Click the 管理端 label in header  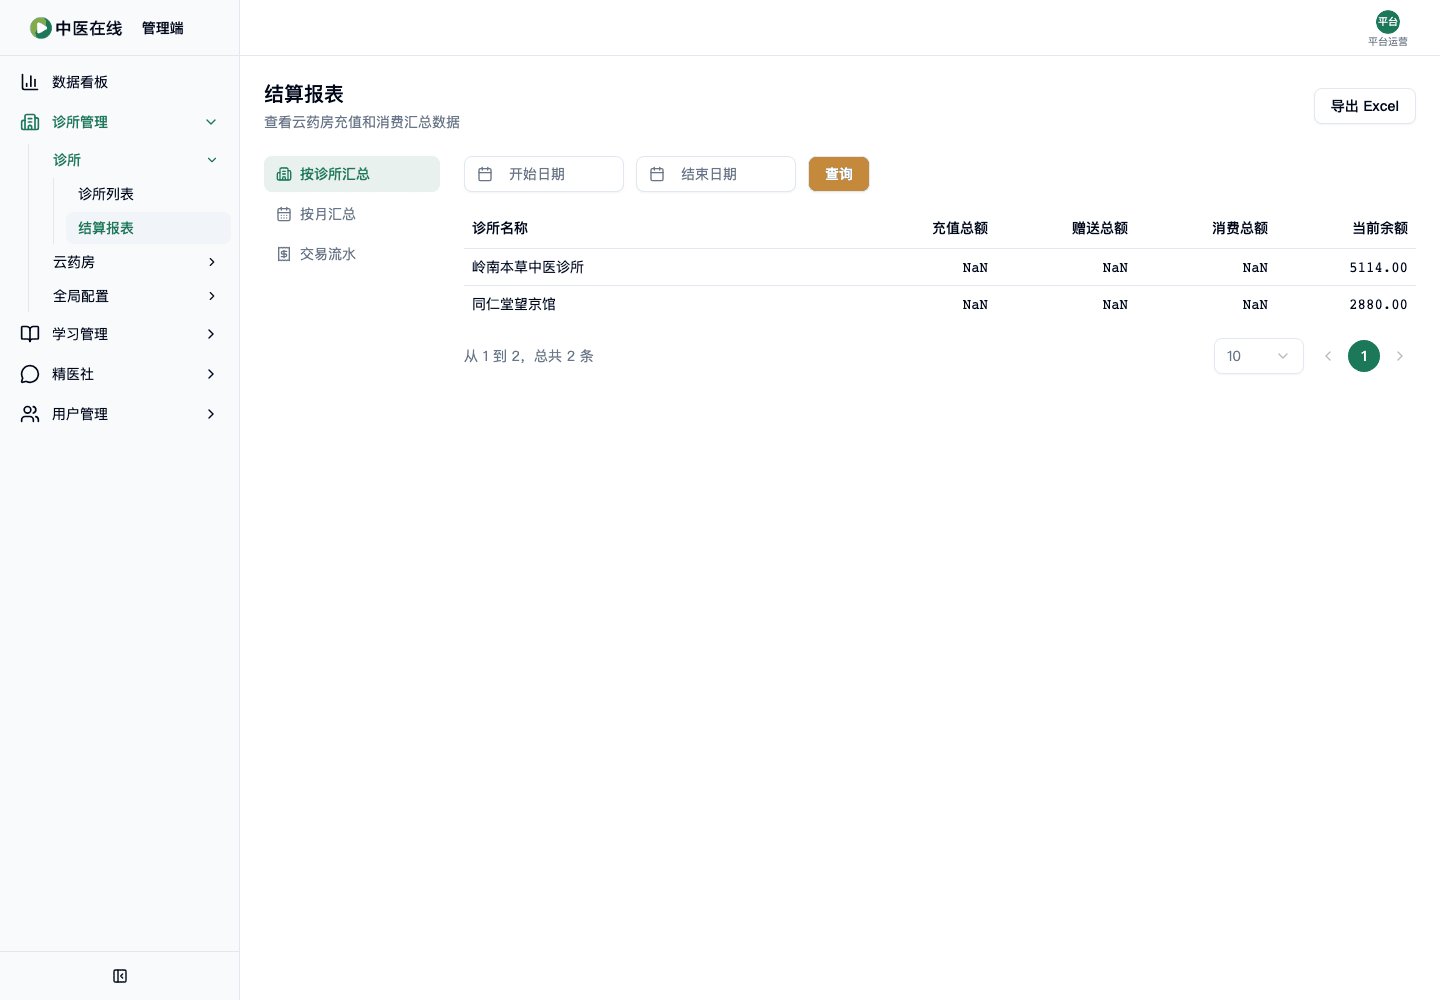click(163, 28)
